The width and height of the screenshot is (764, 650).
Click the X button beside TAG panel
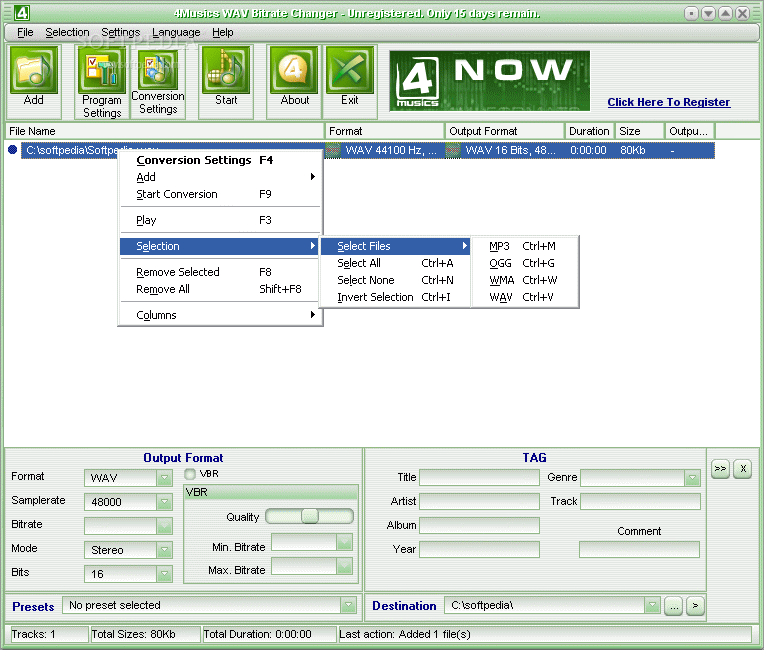(743, 469)
